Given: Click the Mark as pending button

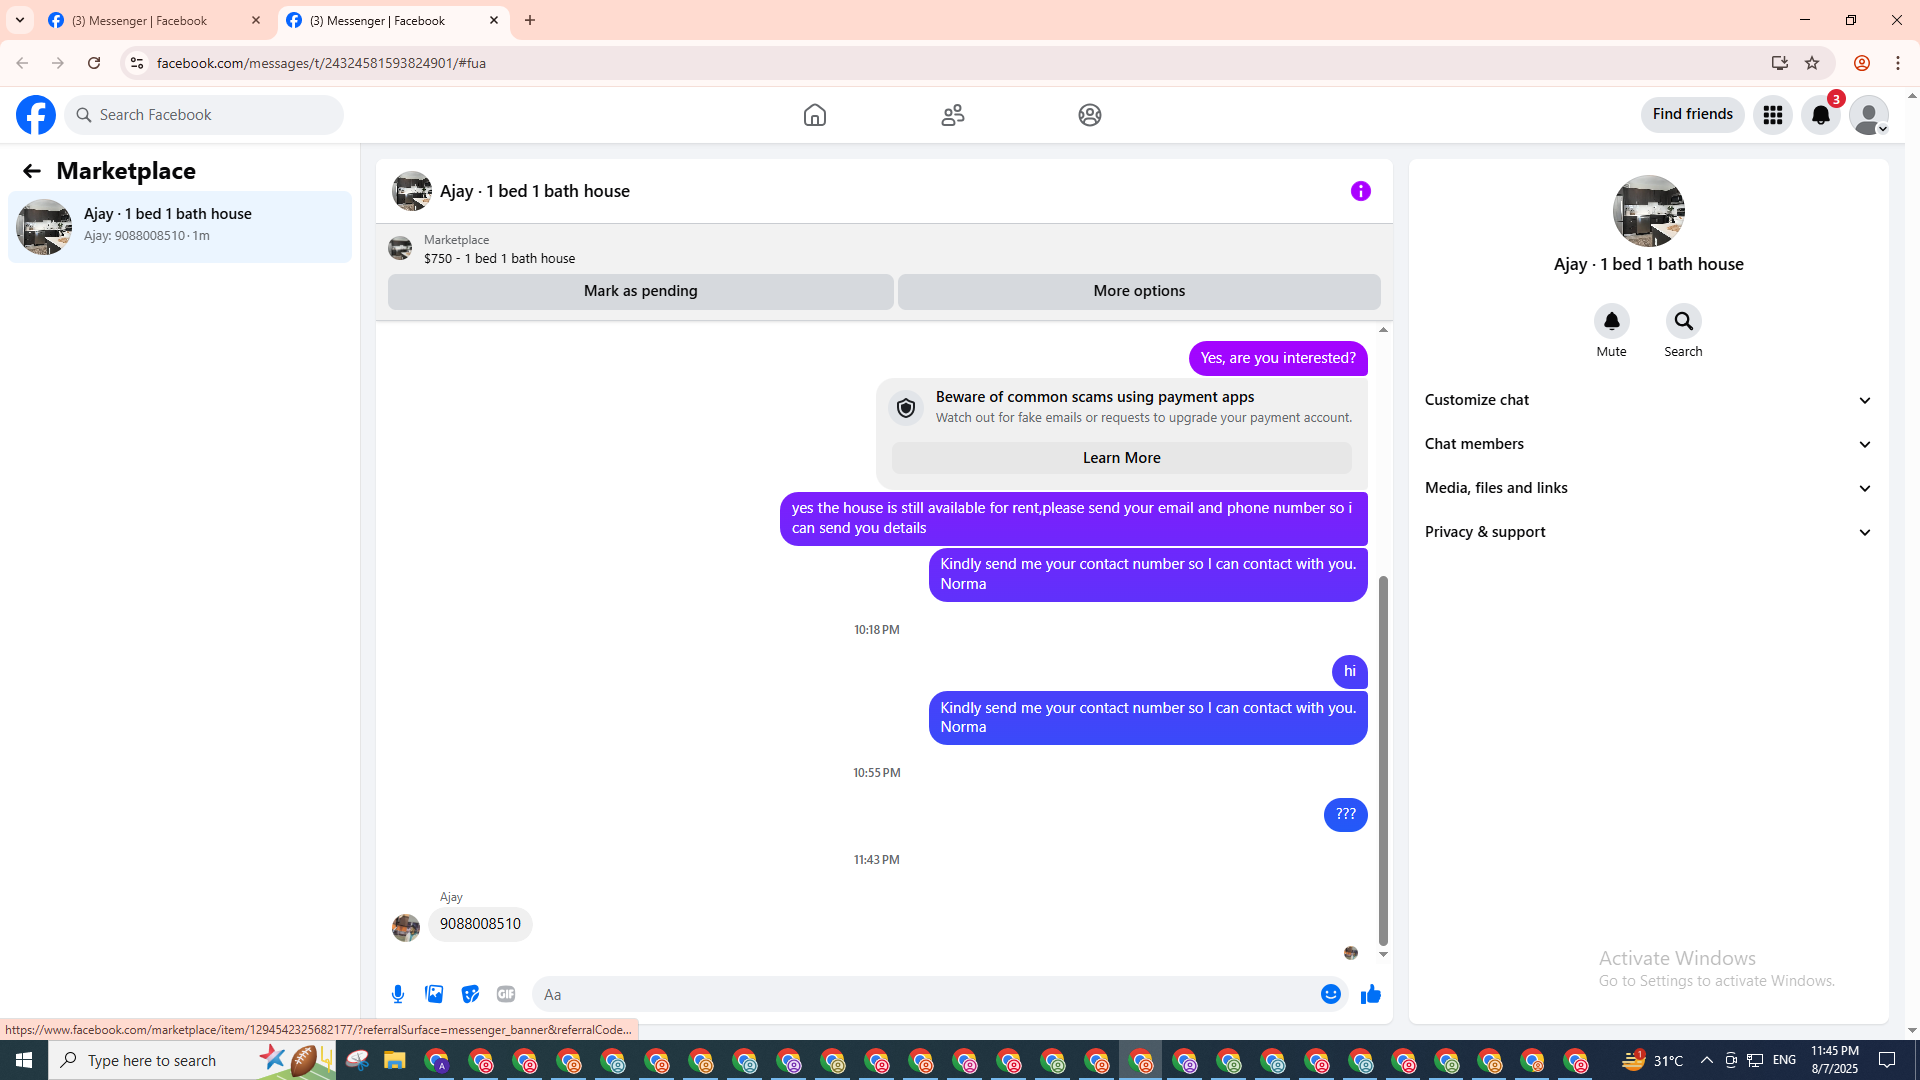Looking at the screenshot, I should pos(640,291).
